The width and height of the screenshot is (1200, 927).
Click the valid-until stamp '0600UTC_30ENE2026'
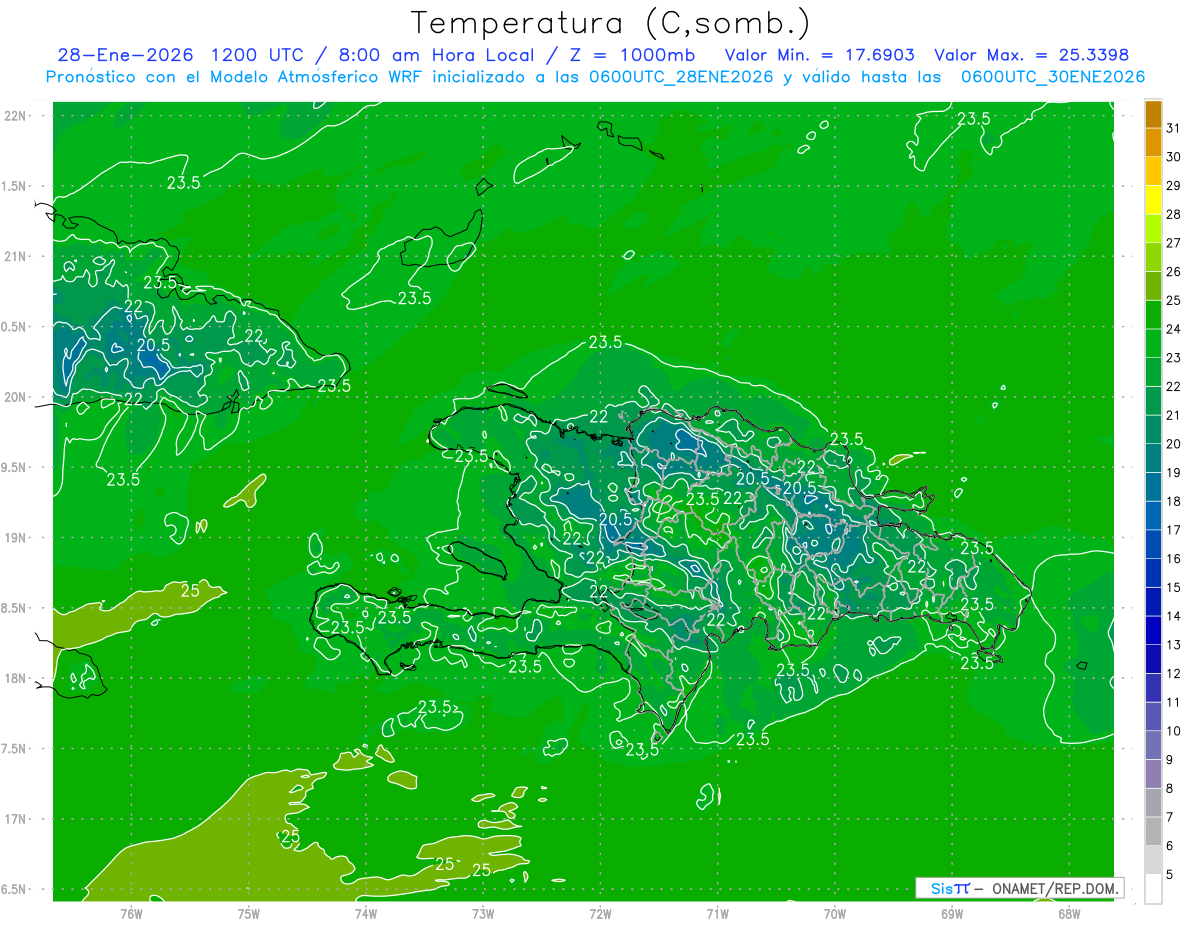click(1053, 77)
